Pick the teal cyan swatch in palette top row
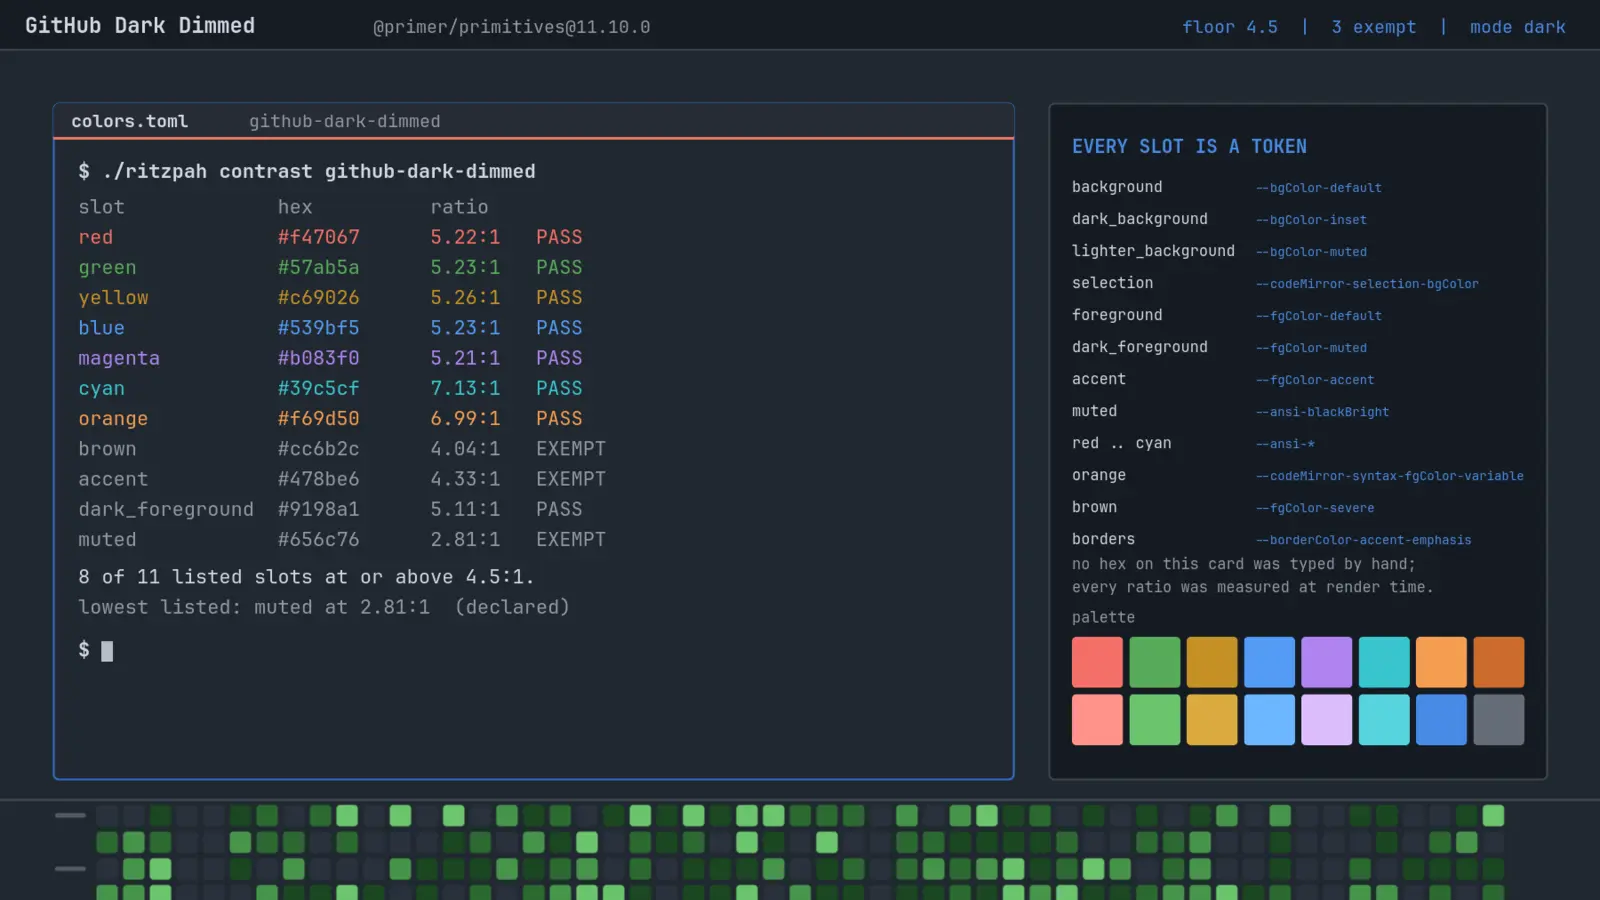The height and width of the screenshot is (900, 1600). pos(1384,662)
